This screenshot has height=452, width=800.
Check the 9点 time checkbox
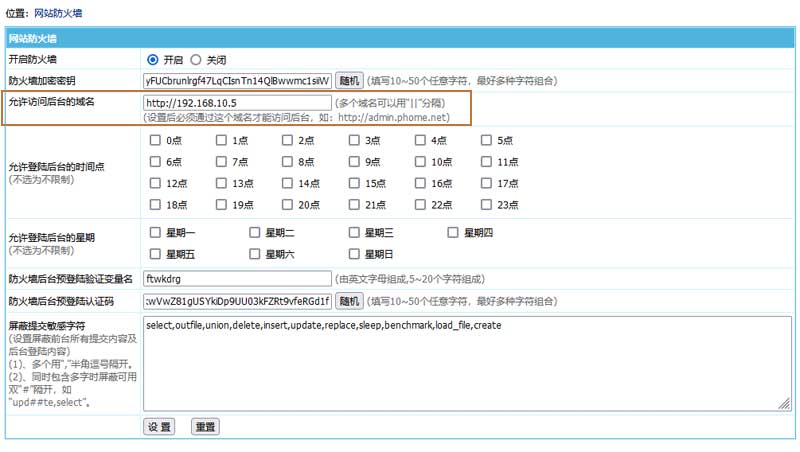(x=355, y=161)
